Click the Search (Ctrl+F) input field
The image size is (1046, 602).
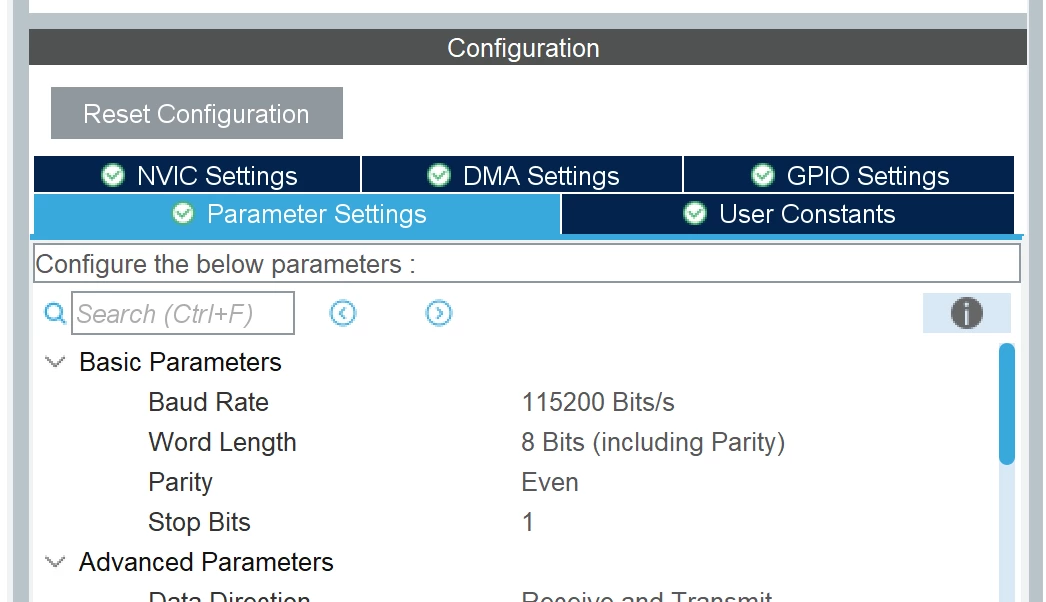(183, 313)
